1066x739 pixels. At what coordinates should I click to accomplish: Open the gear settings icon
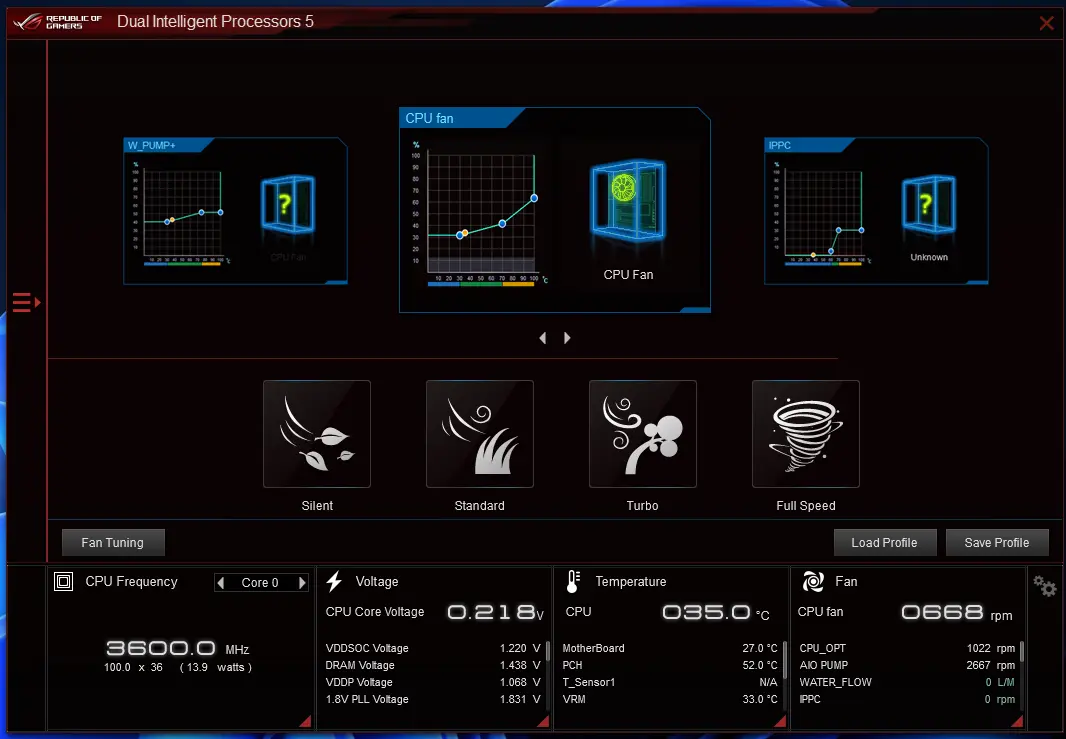pyautogui.click(x=1044, y=585)
